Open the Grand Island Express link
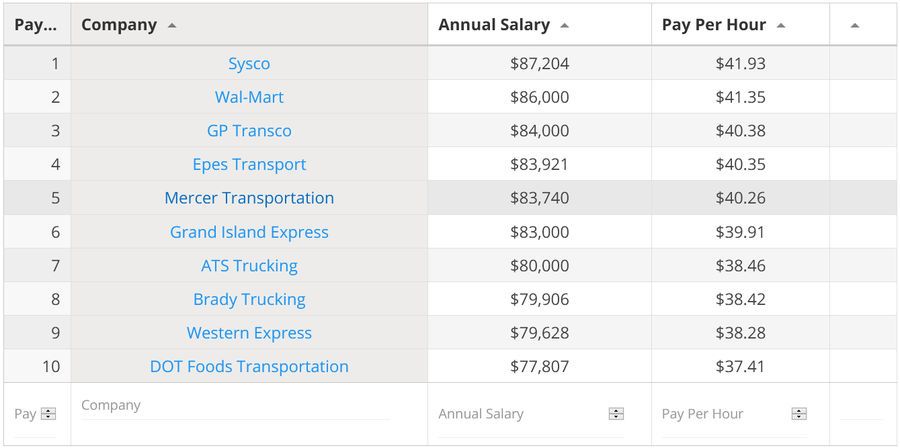 point(249,232)
